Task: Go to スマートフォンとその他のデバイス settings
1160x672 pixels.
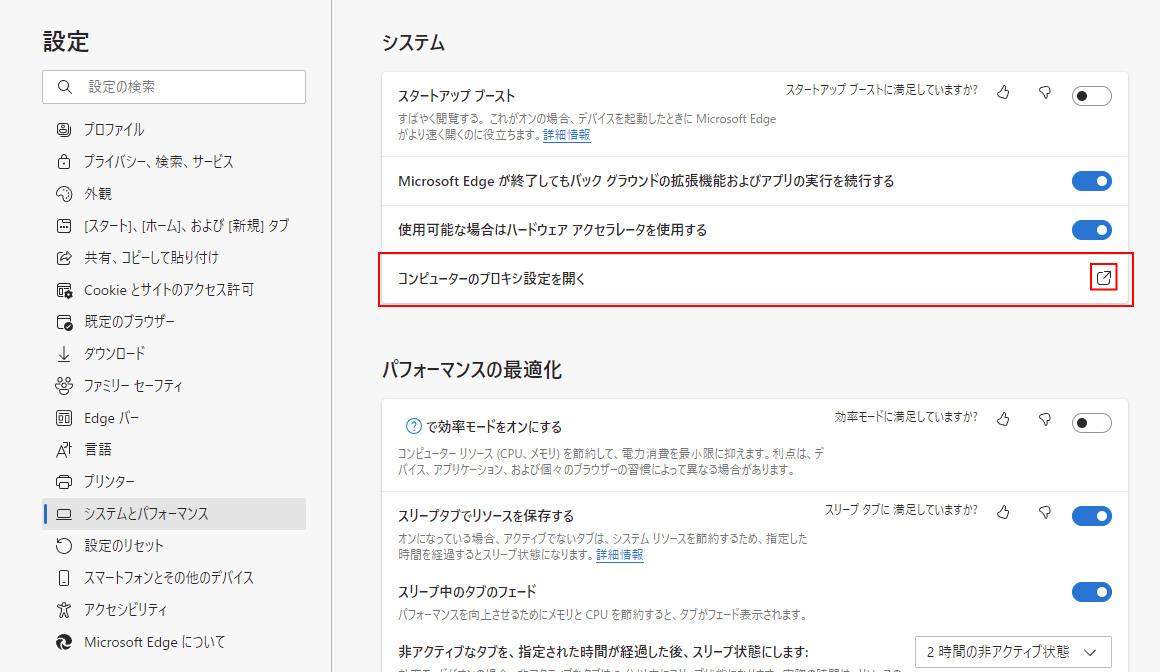Action: pos(174,578)
